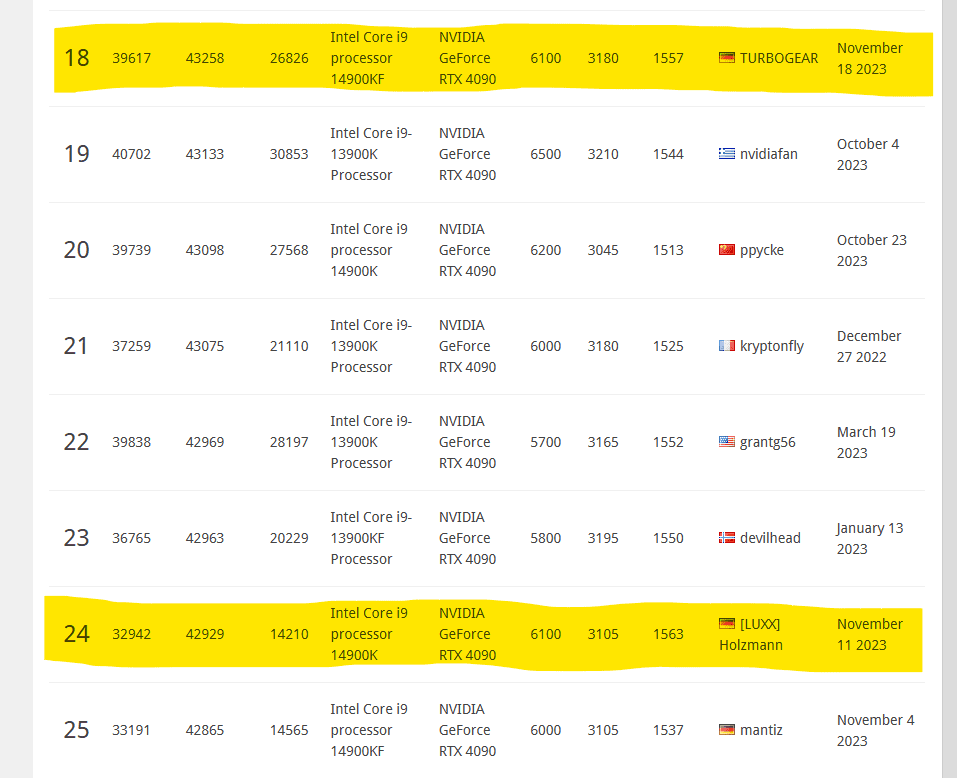This screenshot has height=778, width=957.
Task: Select rank number 21
Action: click(x=76, y=346)
